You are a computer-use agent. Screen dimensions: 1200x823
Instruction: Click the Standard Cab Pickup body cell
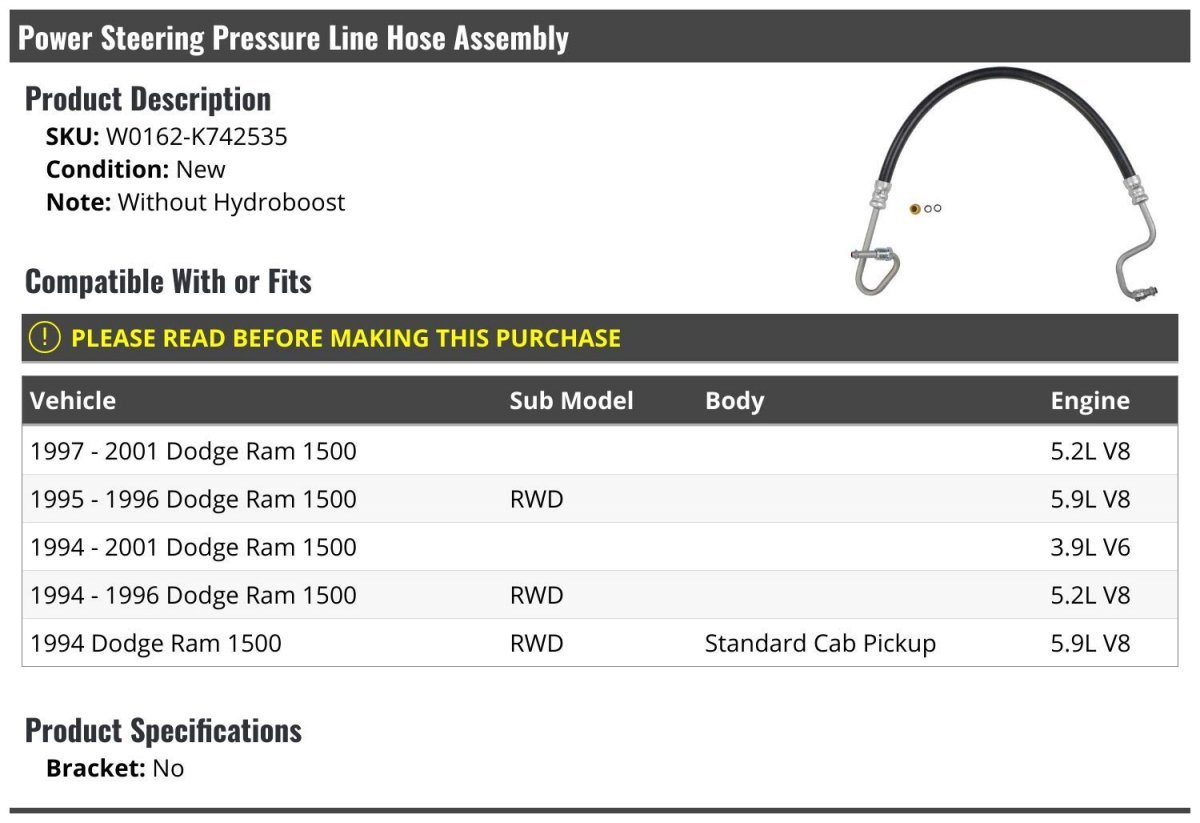point(820,643)
